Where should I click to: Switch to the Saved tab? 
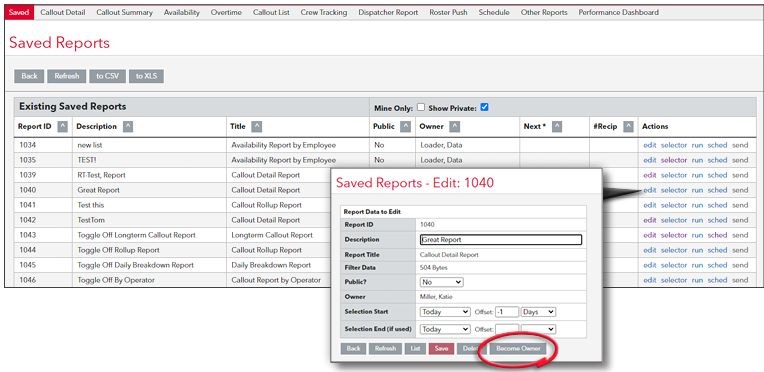click(x=19, y=12)
